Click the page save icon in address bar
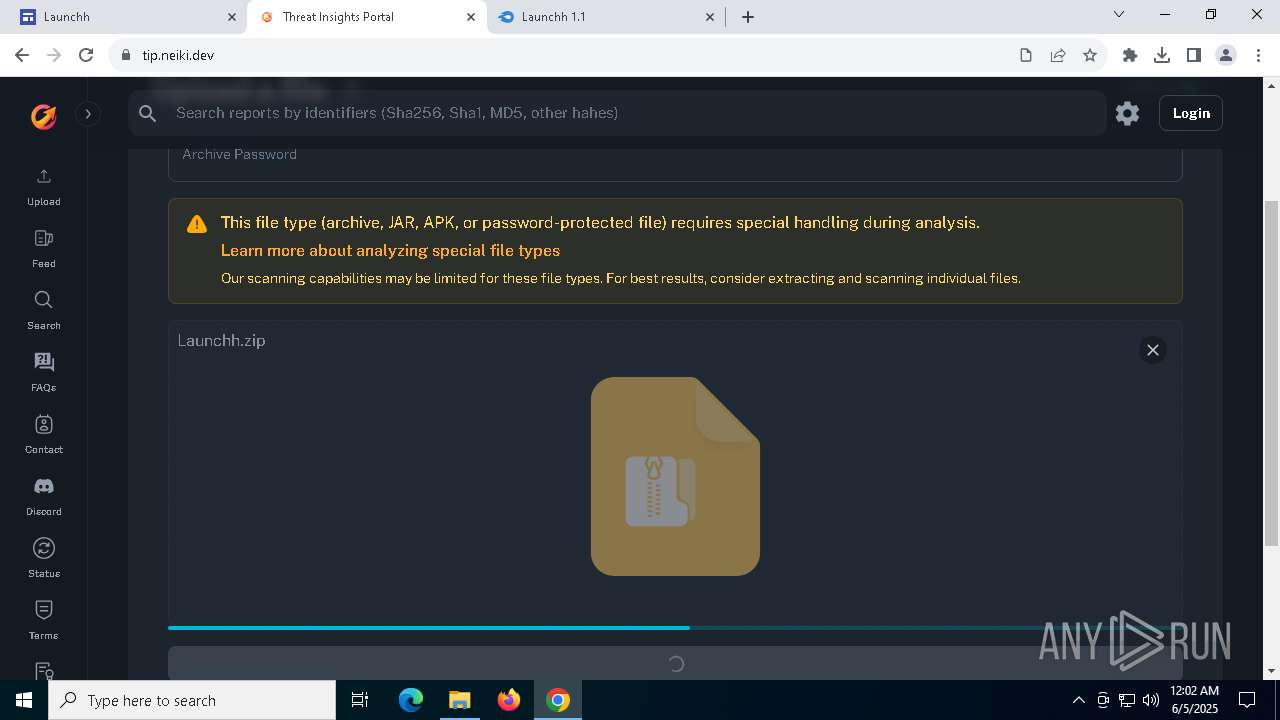 pos(1026,55)
